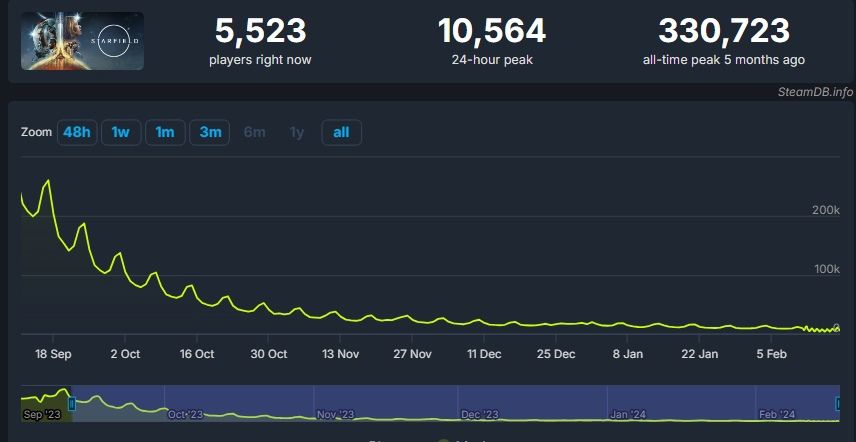This screenshot has width=856, height=442.
Task: Click the Zoom label text
Action: coord(37,132)
